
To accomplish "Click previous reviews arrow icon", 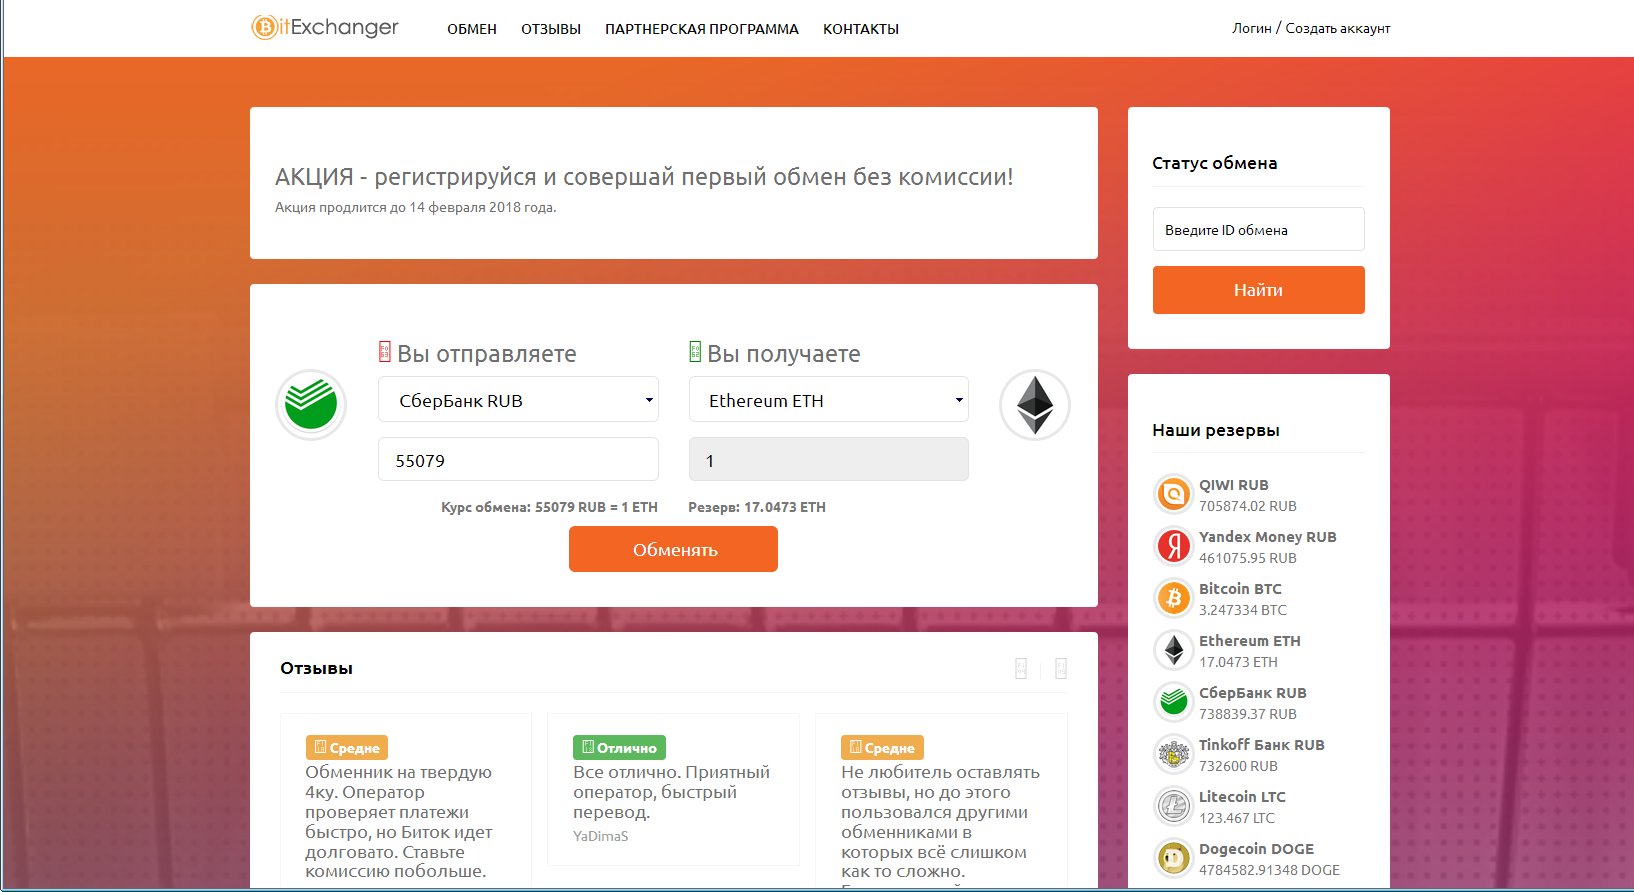I will coord(1021,668).
